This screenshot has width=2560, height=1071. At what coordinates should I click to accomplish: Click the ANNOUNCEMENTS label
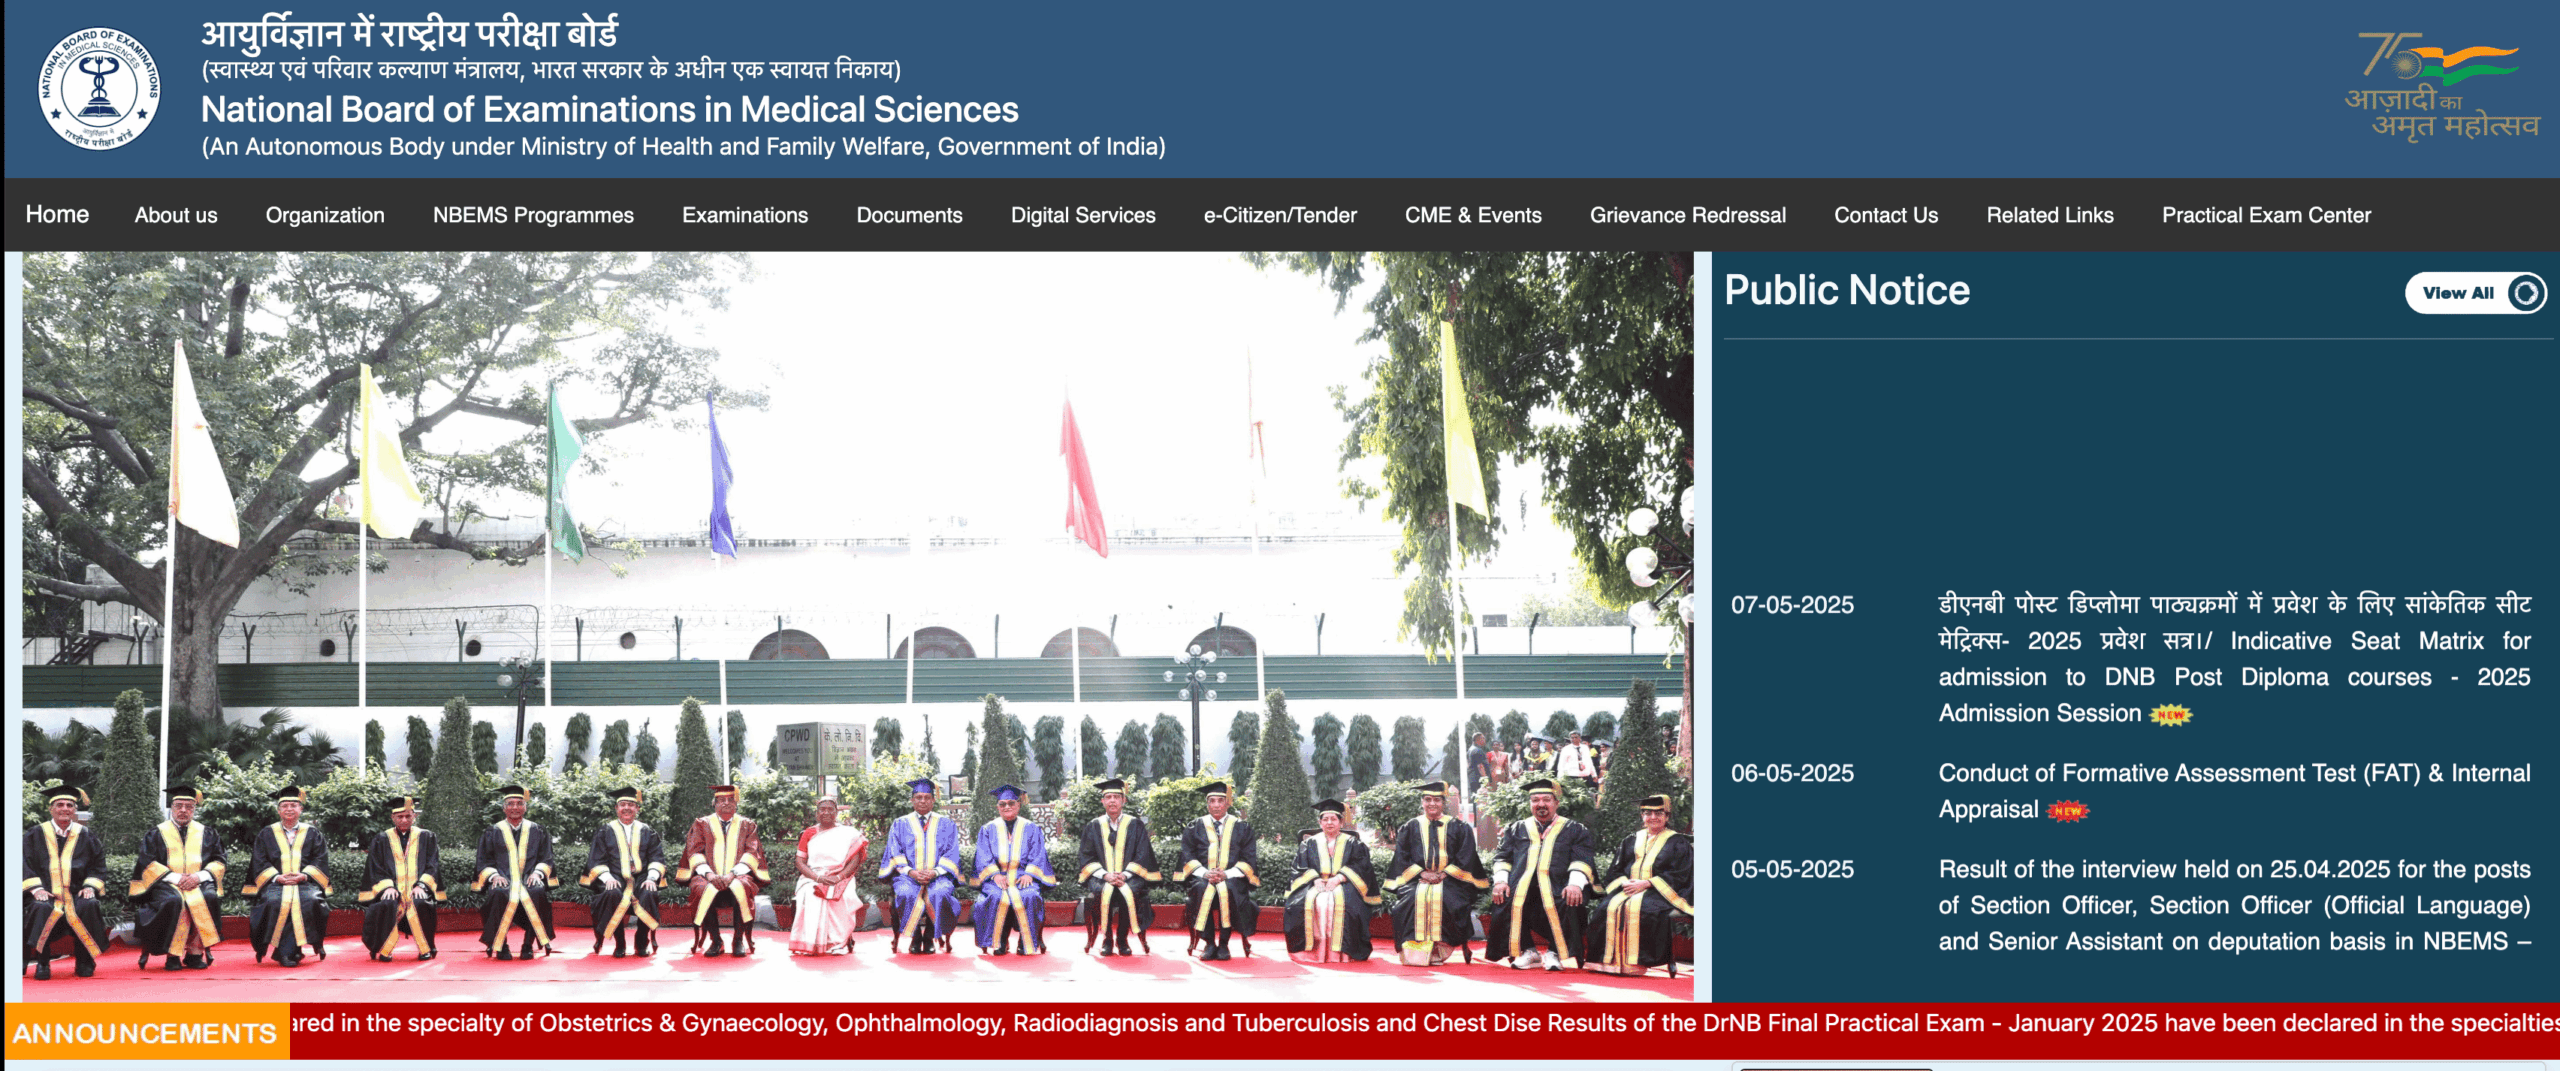pos(145,1032)
